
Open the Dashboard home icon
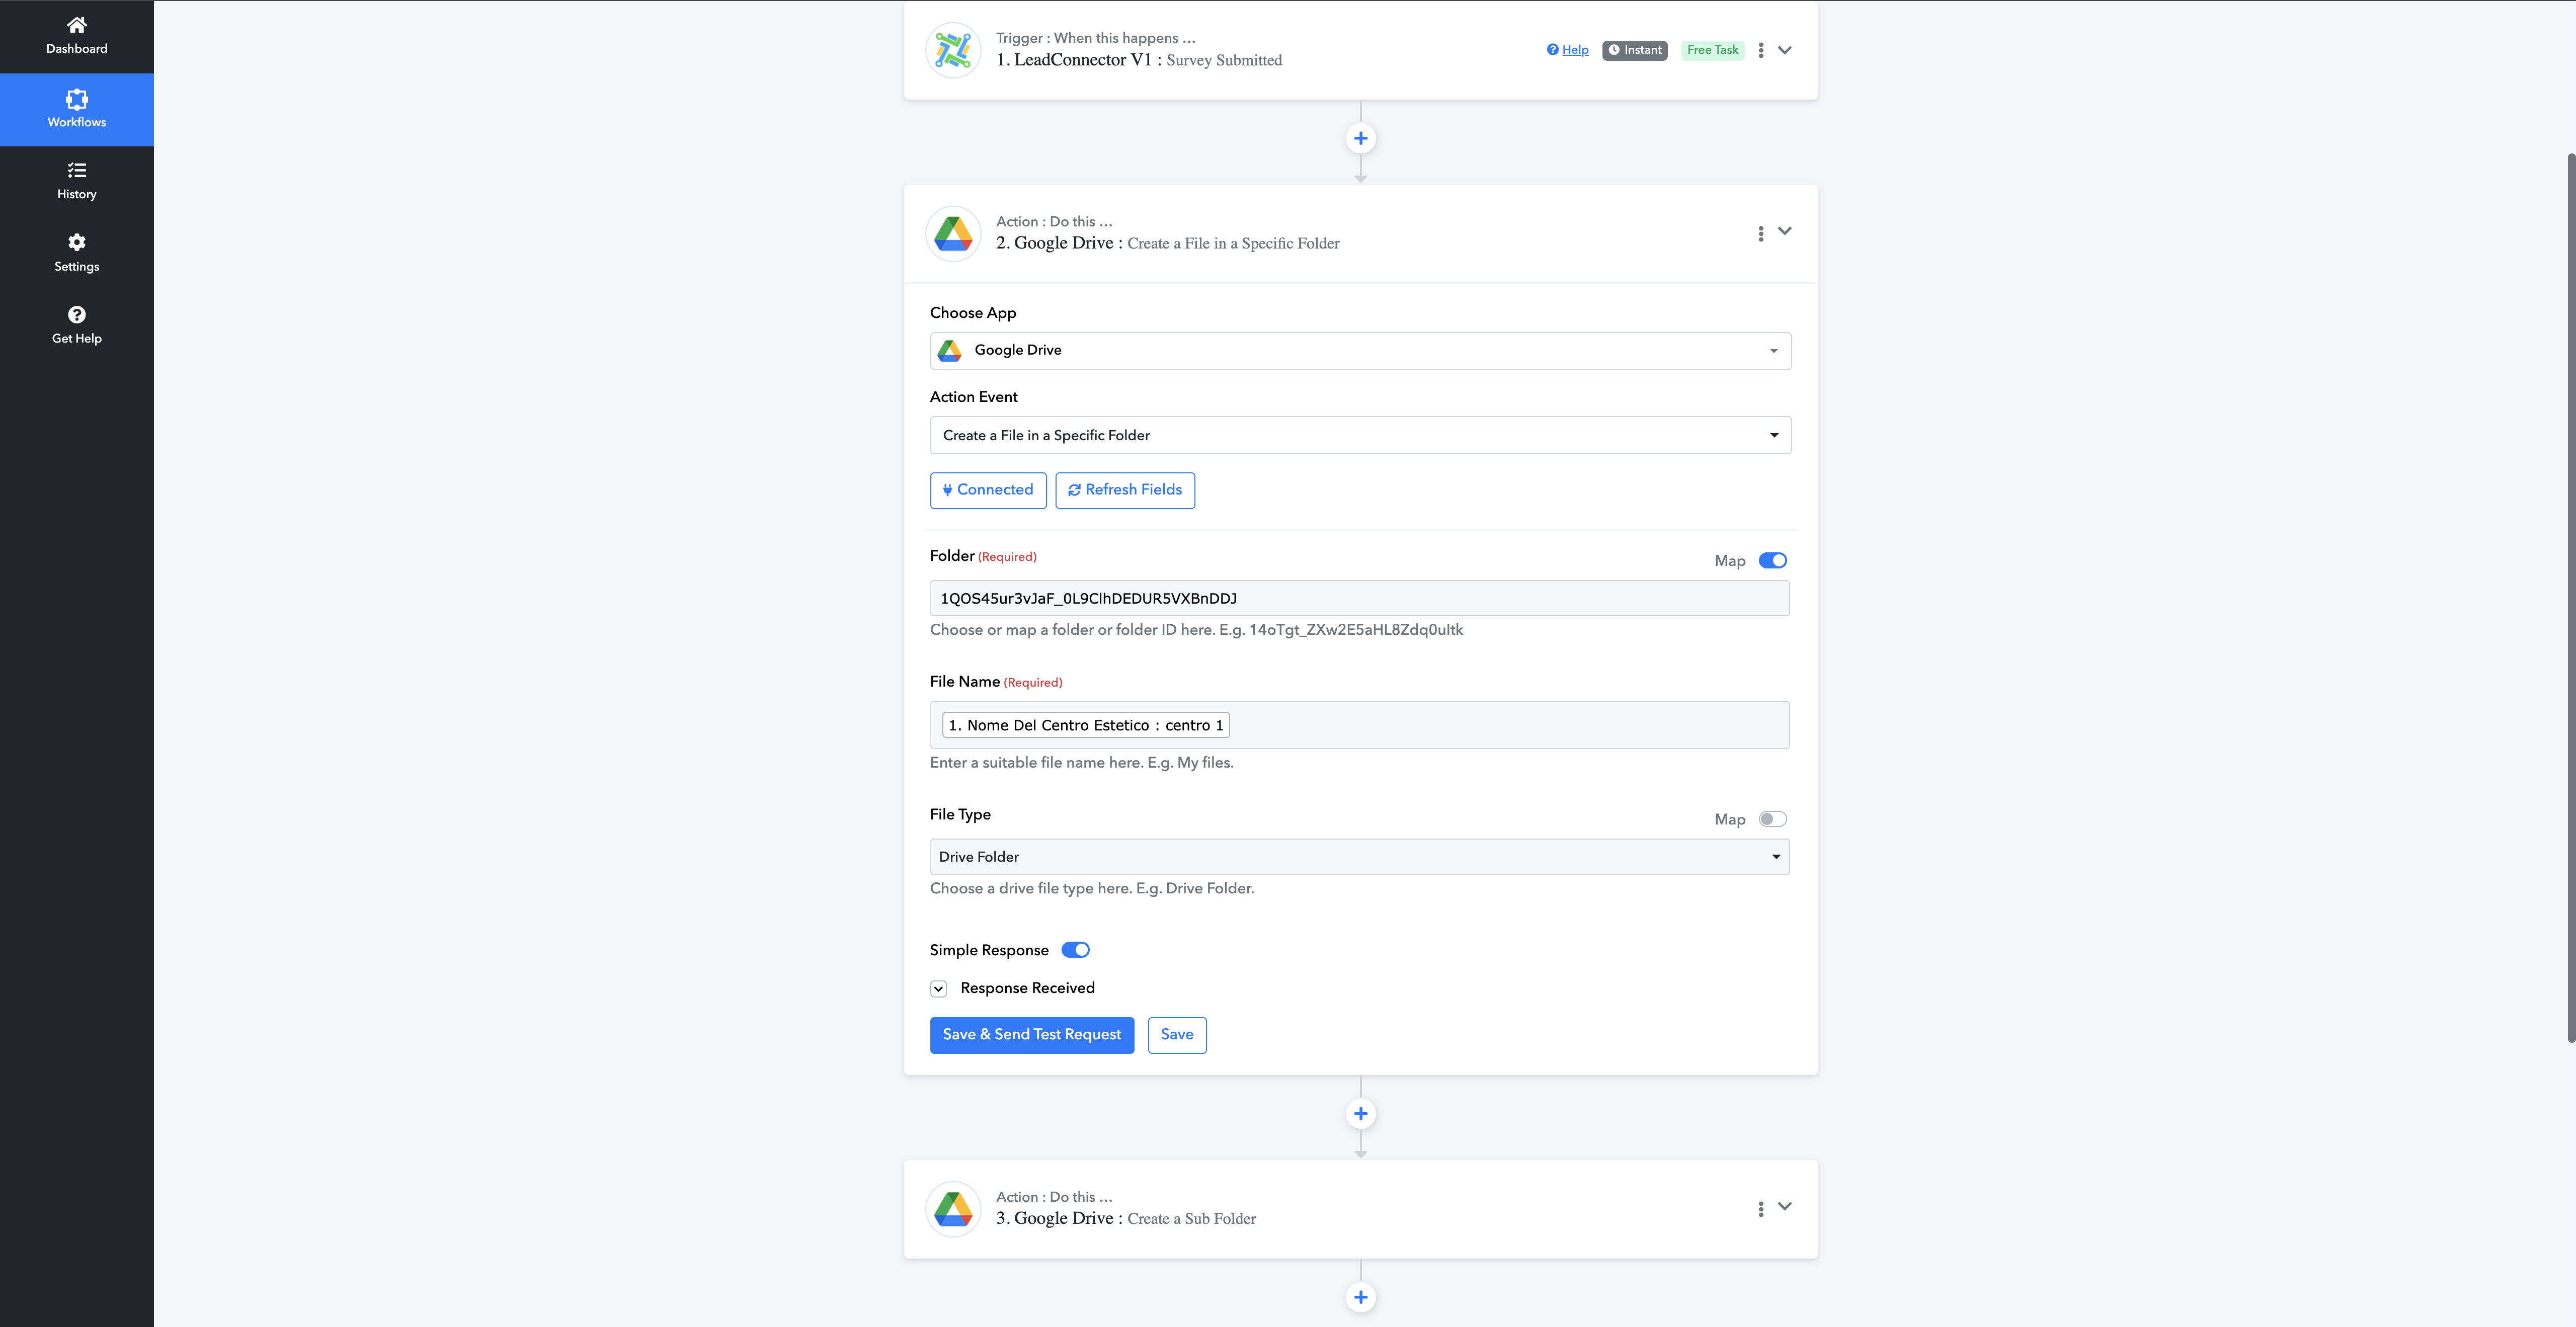click(76, 25)
